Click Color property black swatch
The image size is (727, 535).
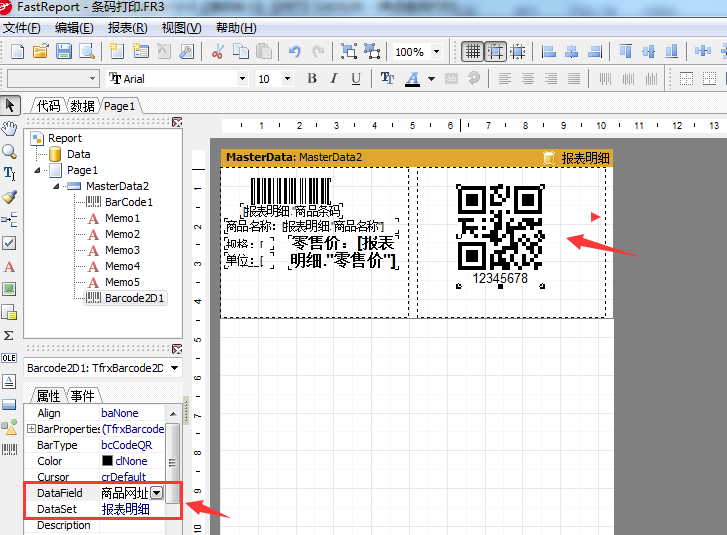(107, 461)
